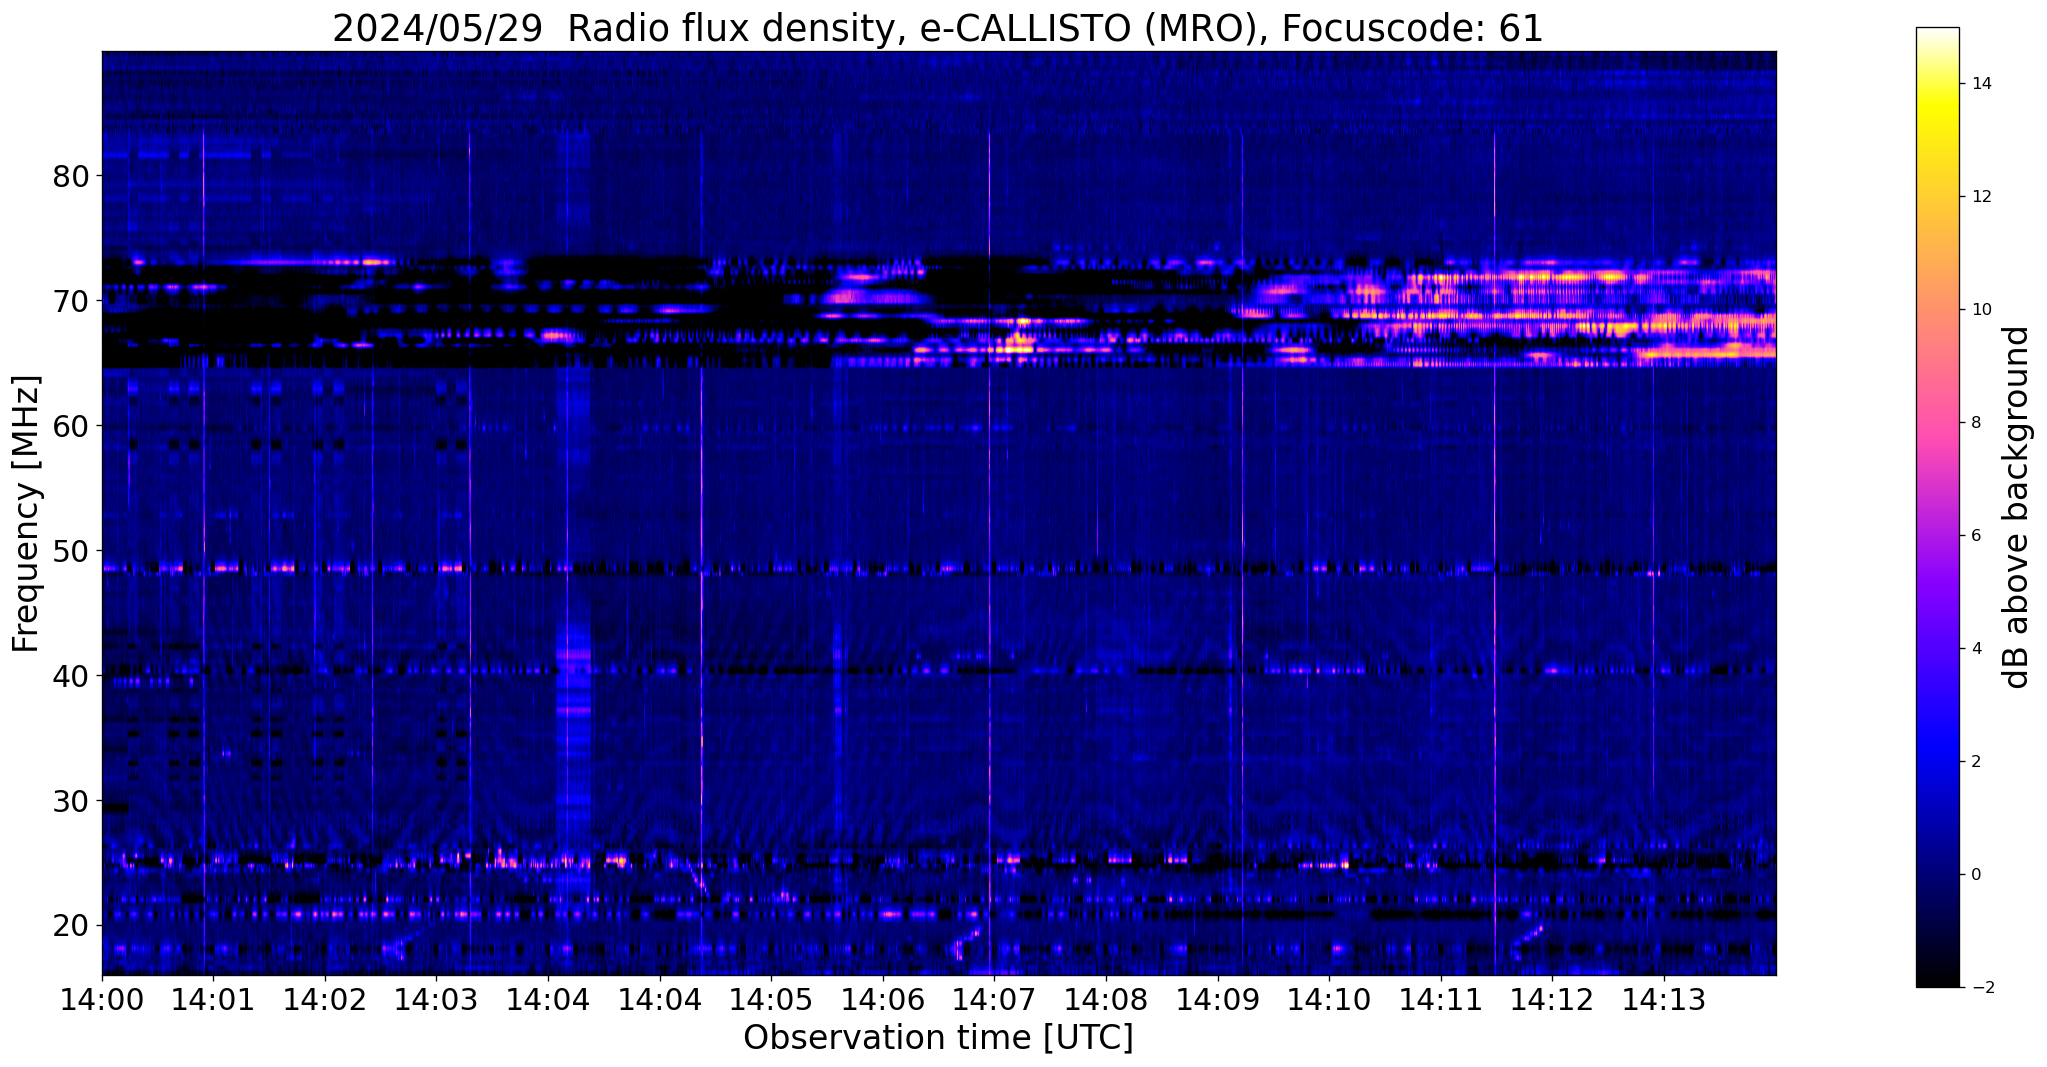Click the 50 MHz tick label

[71, 551]
